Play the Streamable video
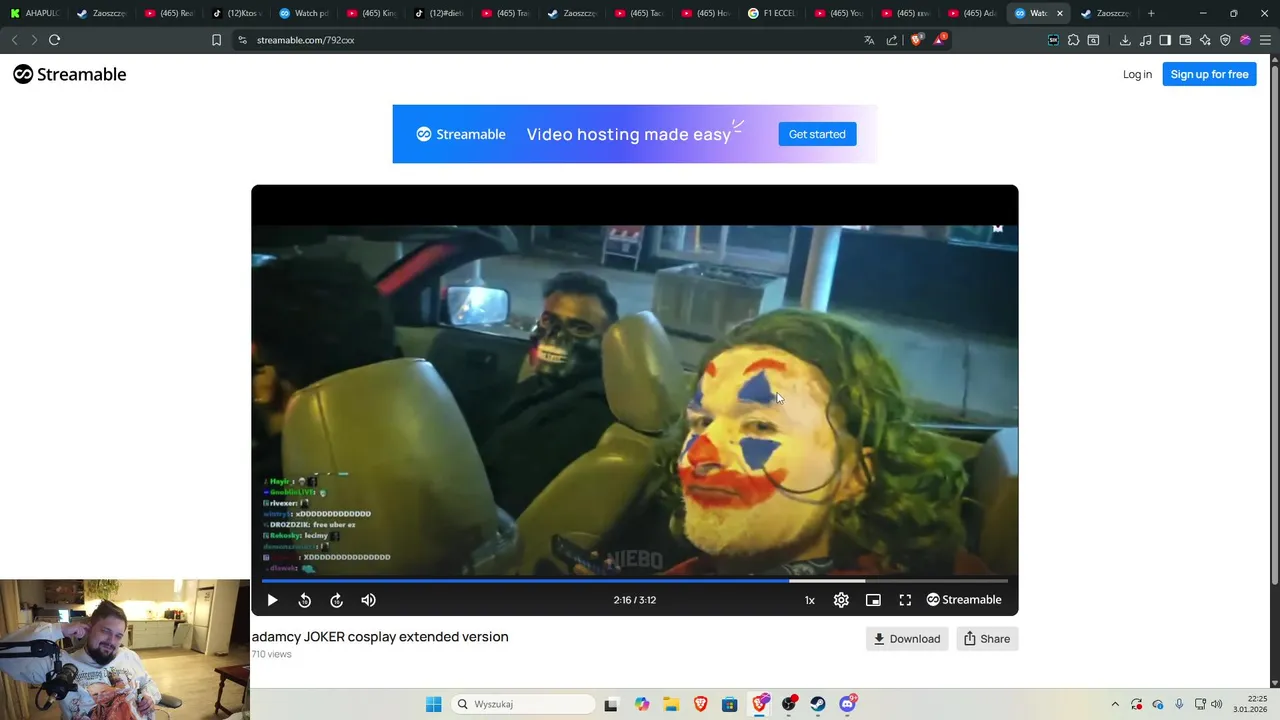The width and height of the screenshot is (1280, 720). point(272,600)
